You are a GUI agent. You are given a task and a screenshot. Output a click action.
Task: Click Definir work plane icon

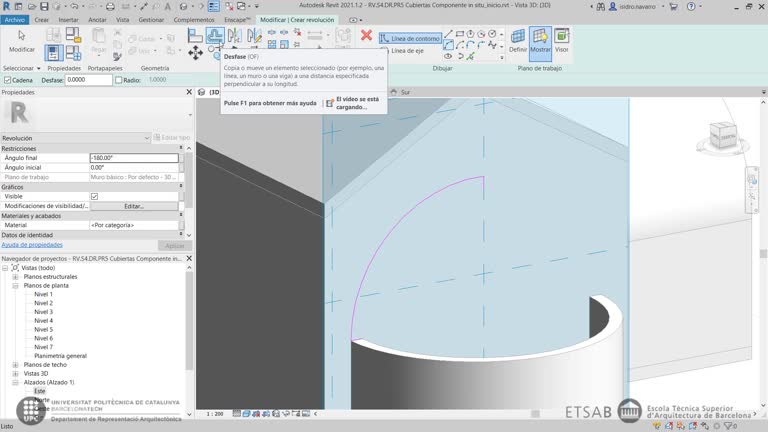[517, 40]
